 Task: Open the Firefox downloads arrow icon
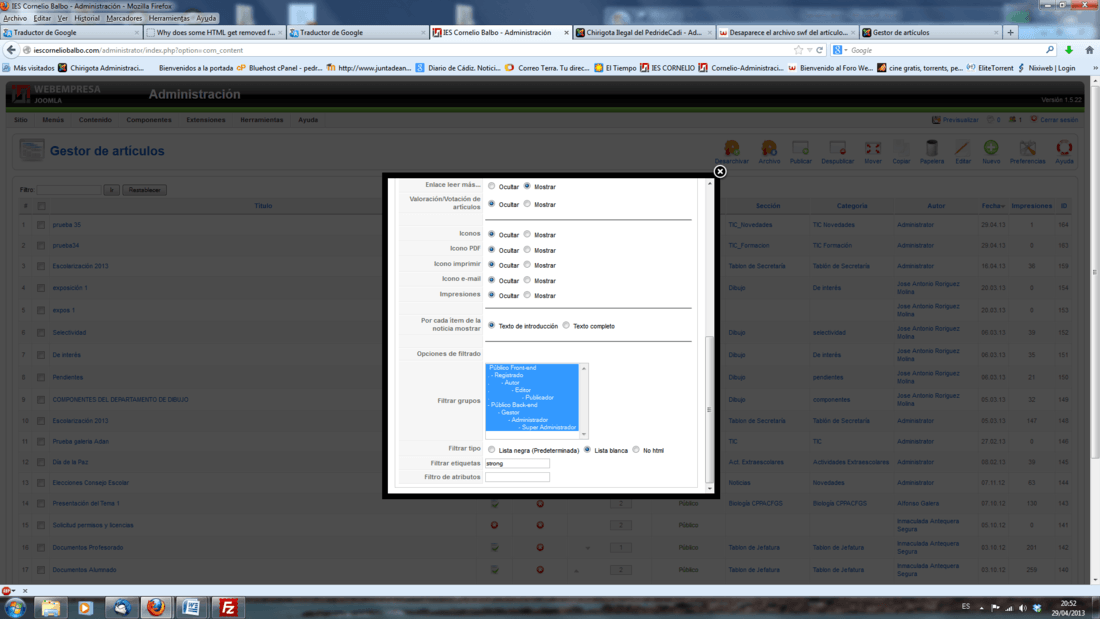[x=1068, y=50]
